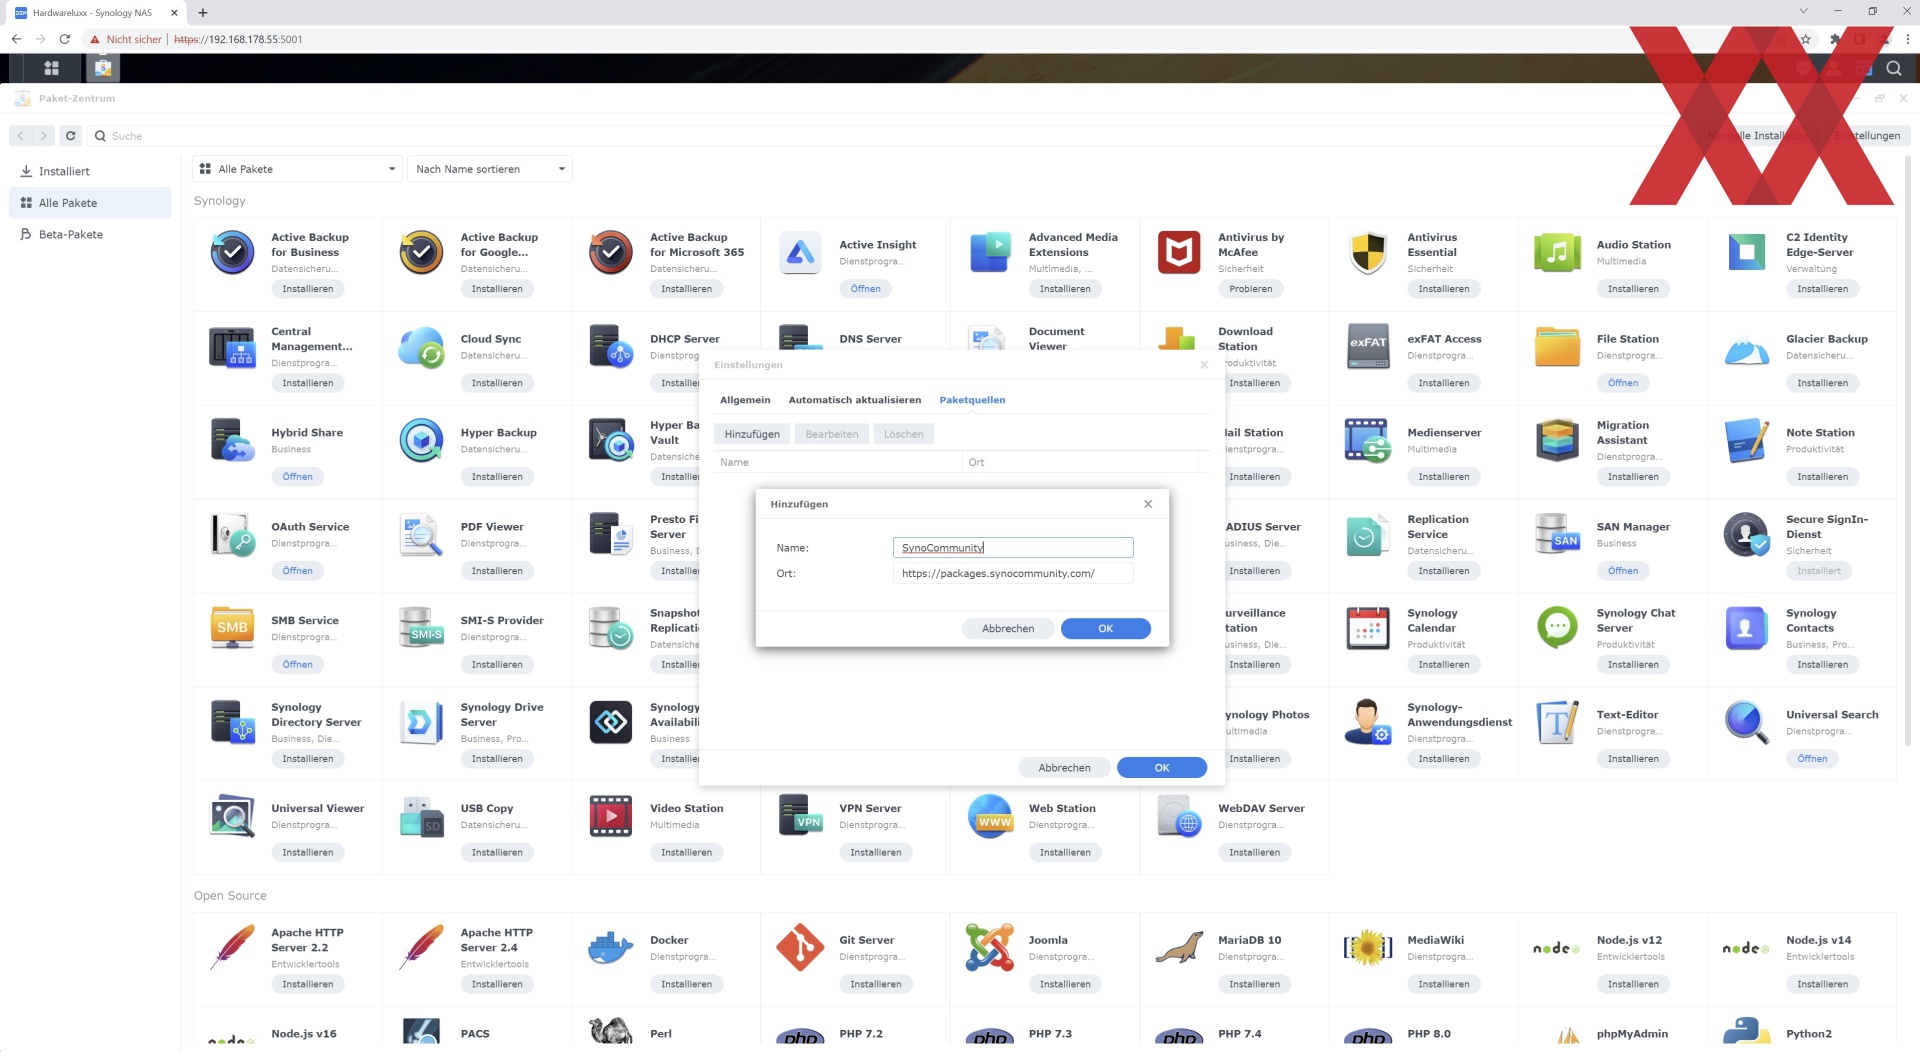
Task: Click the Hinzufügen button in Paketquellen
Action: click(752, 434)
